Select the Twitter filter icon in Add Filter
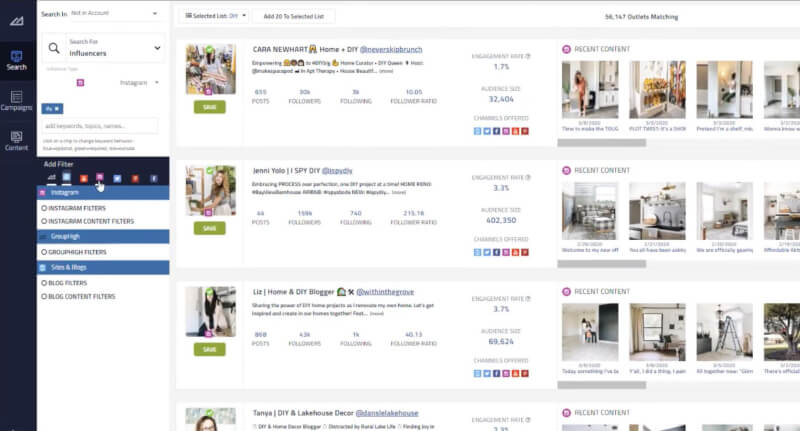The height and width of the screenshot is (431, 800). coord(117,179)
